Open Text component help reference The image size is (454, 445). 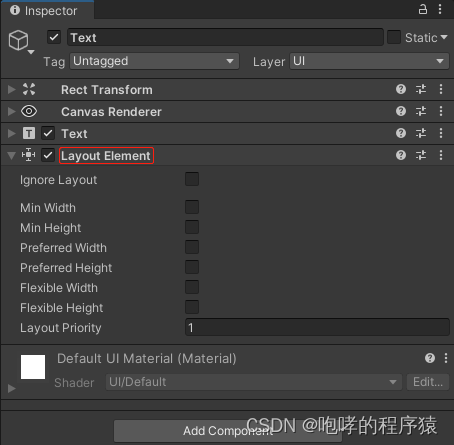tap(401, 133)
